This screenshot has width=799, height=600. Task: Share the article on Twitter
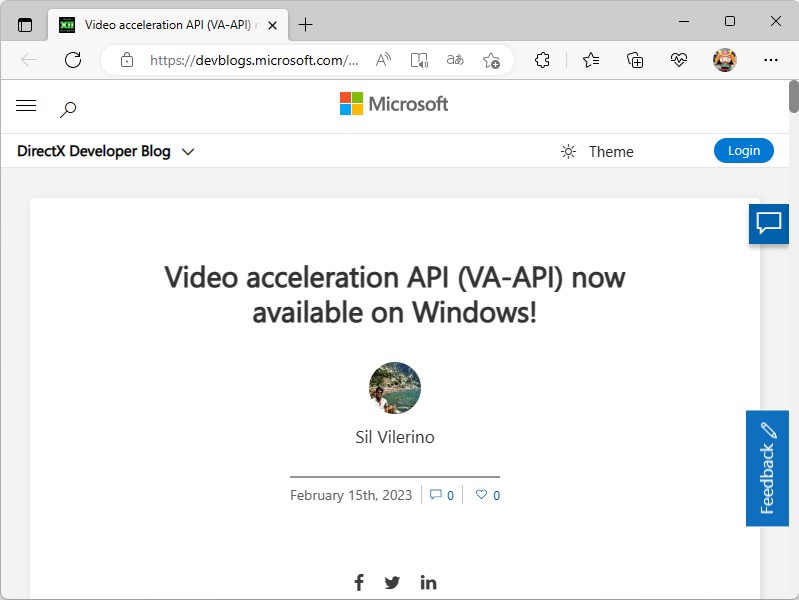[392, 582]
